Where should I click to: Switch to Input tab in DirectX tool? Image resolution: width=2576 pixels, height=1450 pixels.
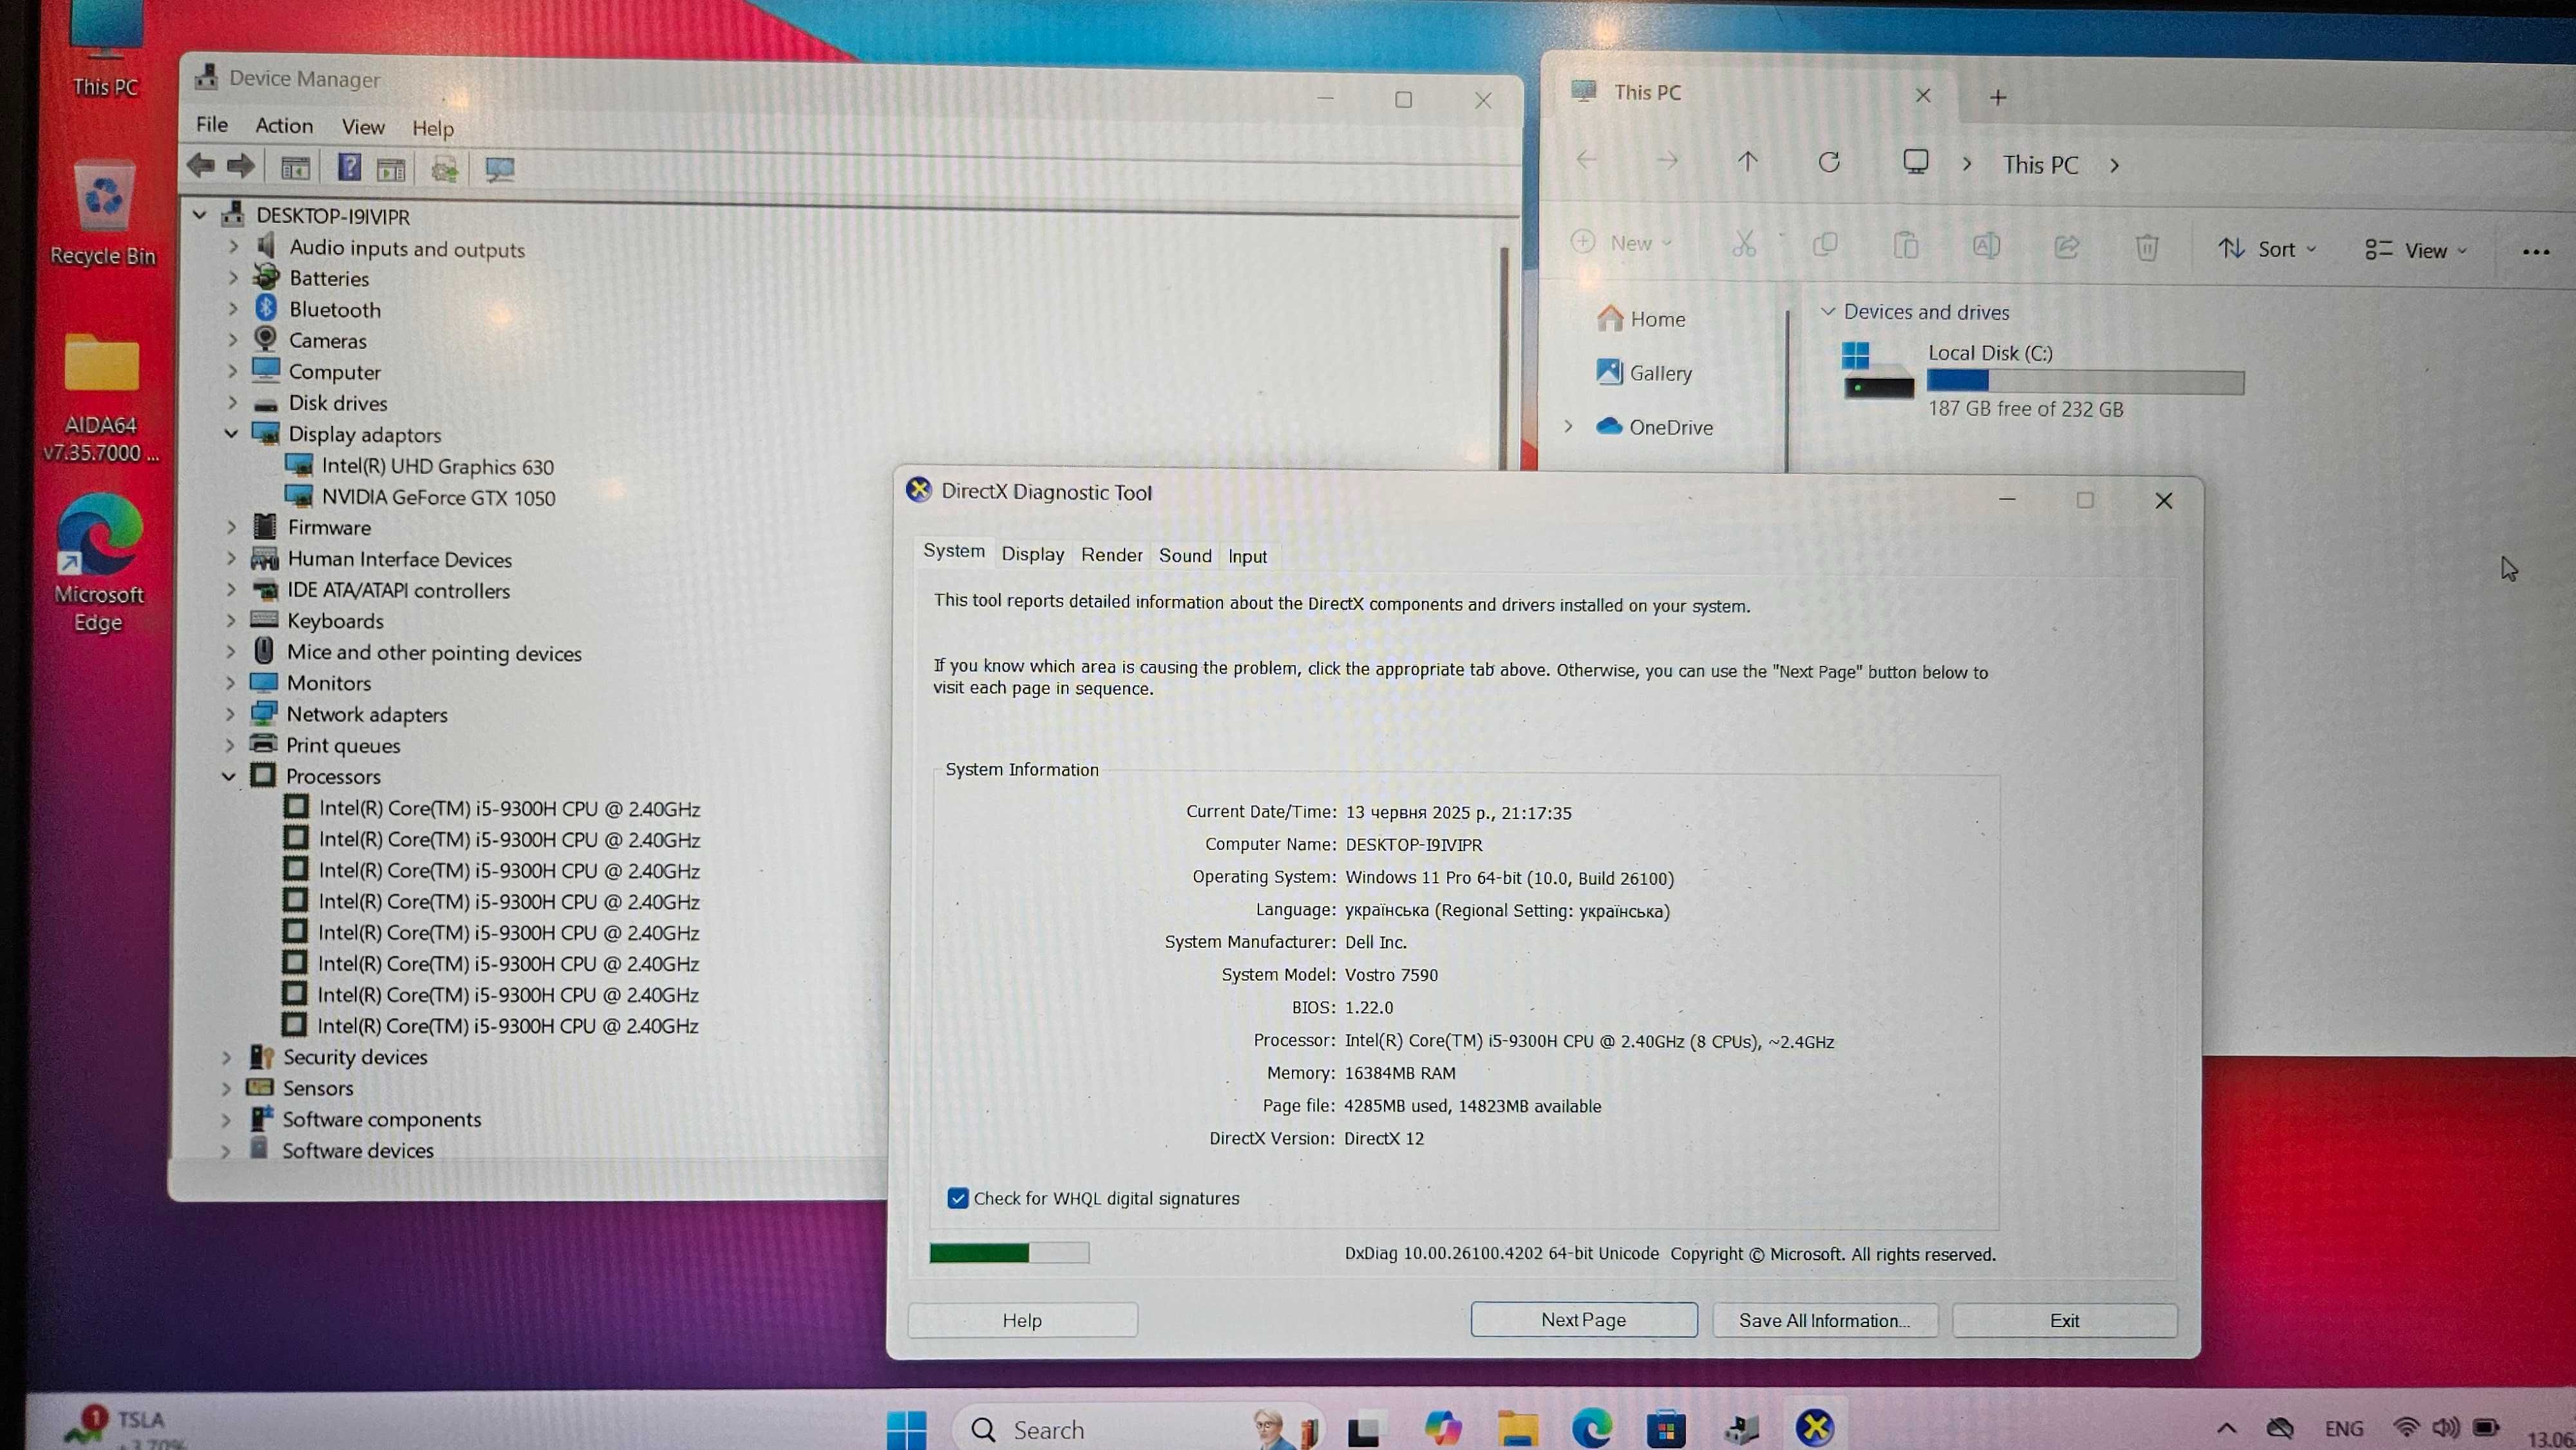[1247, 557]
